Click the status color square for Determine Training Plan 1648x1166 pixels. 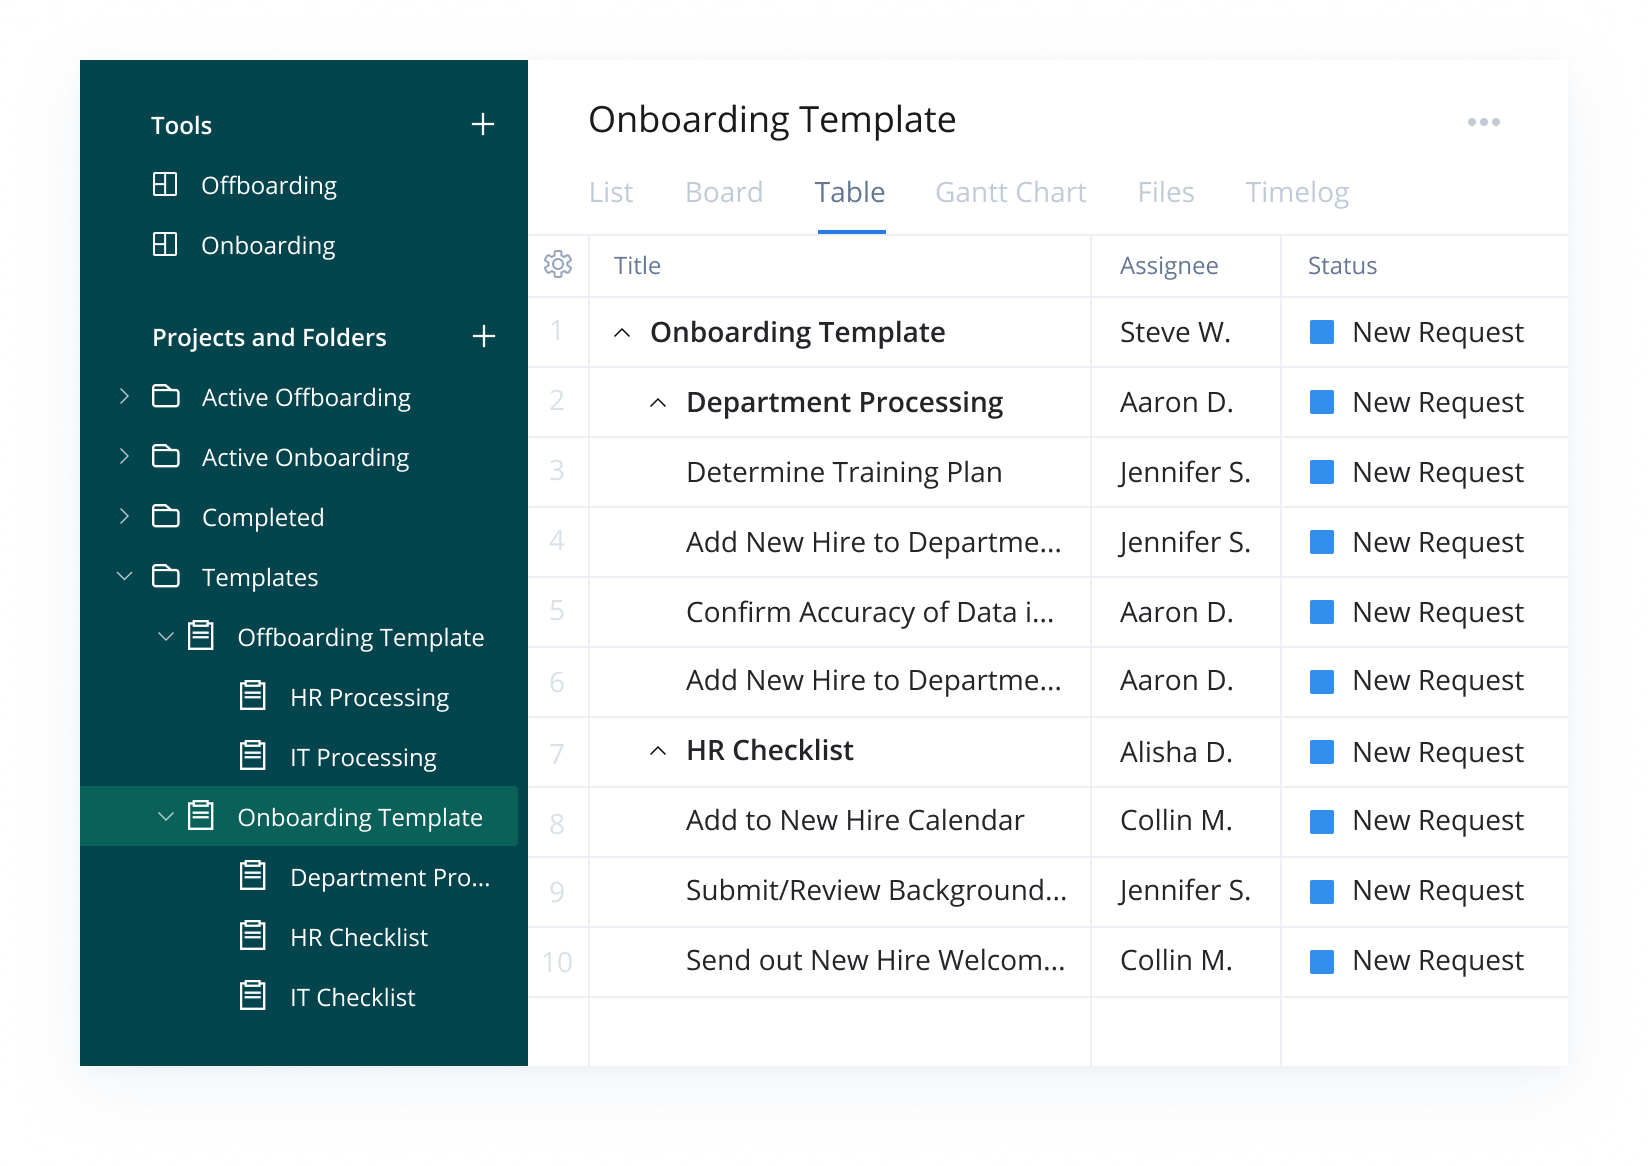click(1322, 472)
